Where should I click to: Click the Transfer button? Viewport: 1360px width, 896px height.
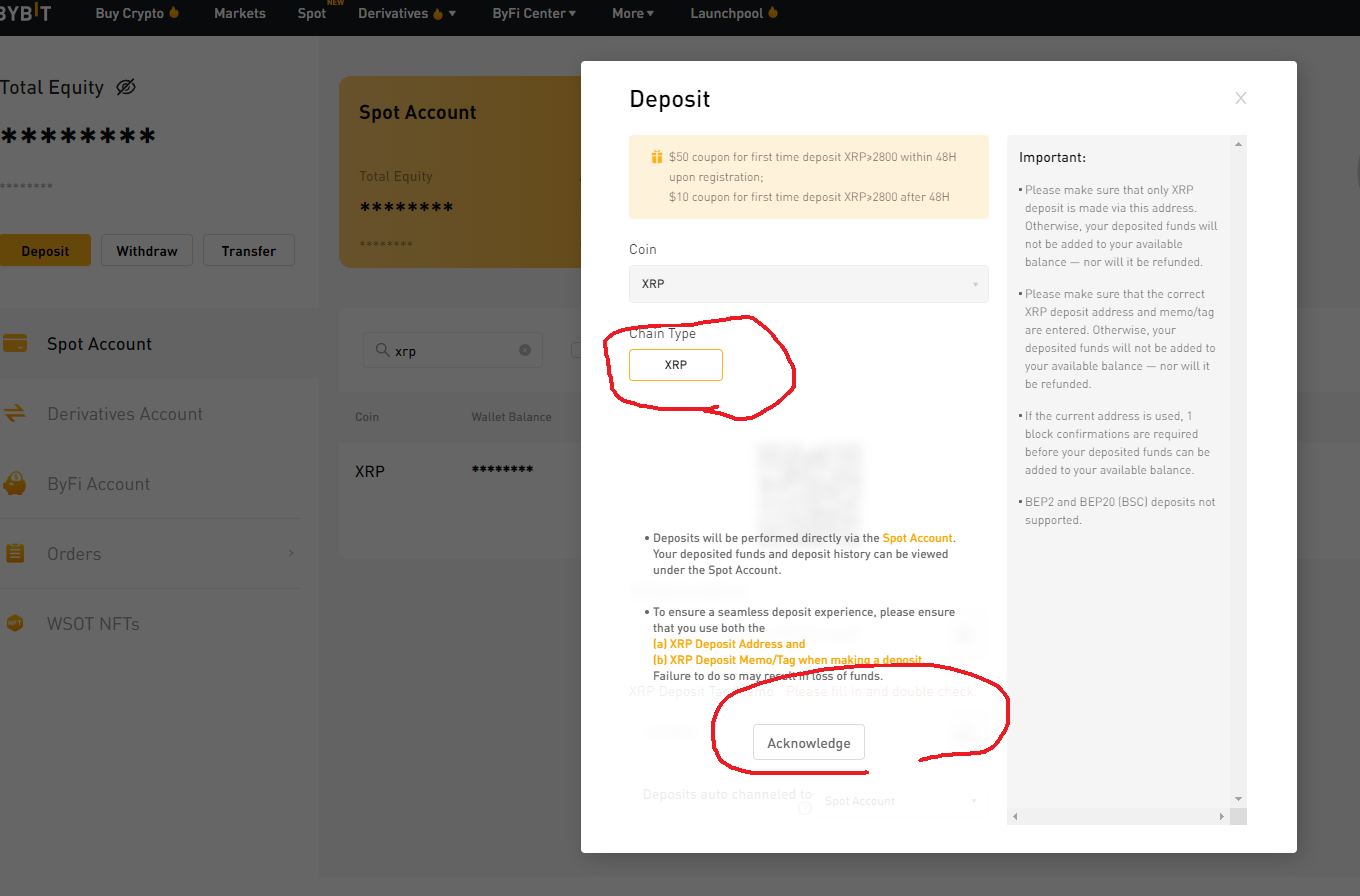tap(249, 251)
